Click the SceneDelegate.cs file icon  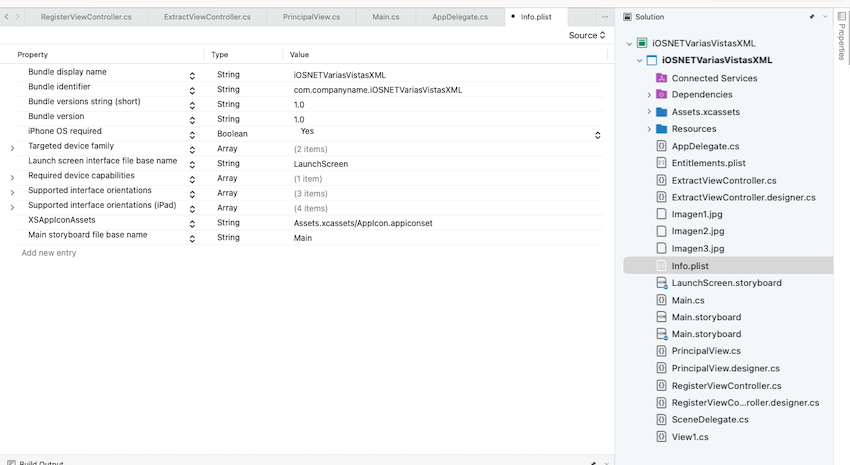point(661,419)
